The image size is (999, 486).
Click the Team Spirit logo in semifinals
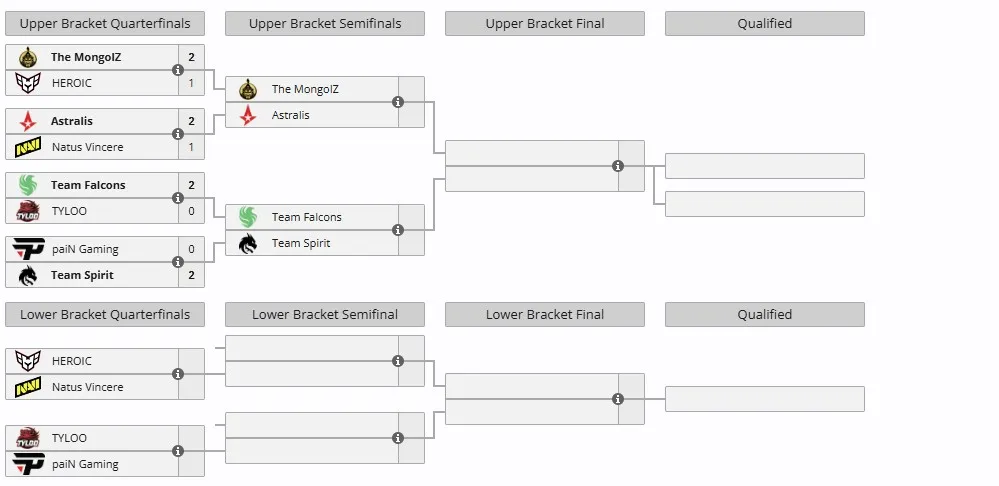click(248, 243)
